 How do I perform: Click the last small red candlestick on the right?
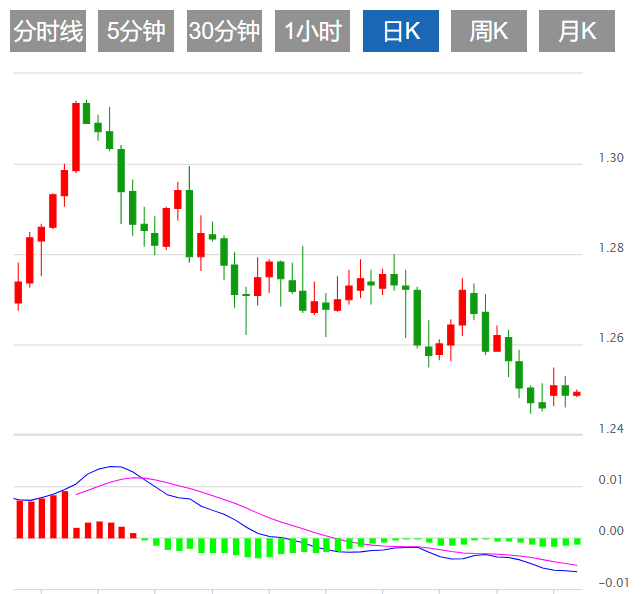(577, 394)
